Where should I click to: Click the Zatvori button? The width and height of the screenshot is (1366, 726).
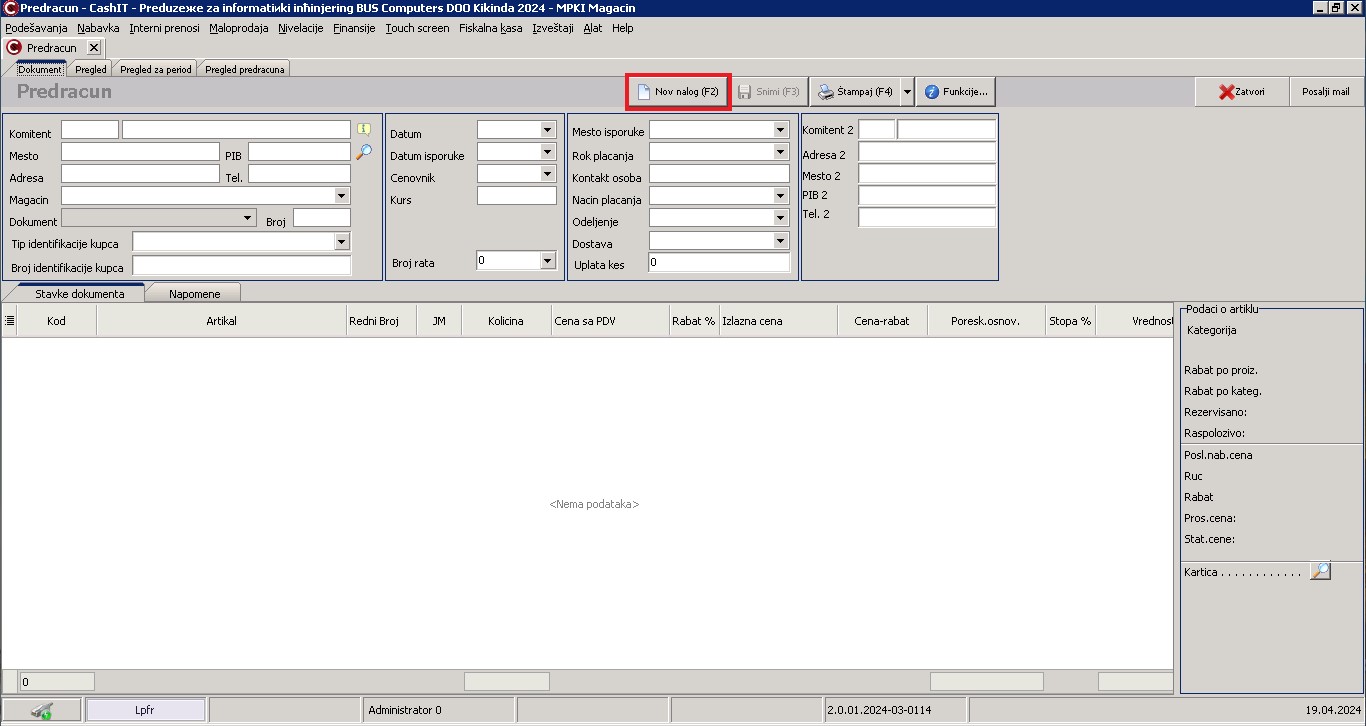point(1242,91)
